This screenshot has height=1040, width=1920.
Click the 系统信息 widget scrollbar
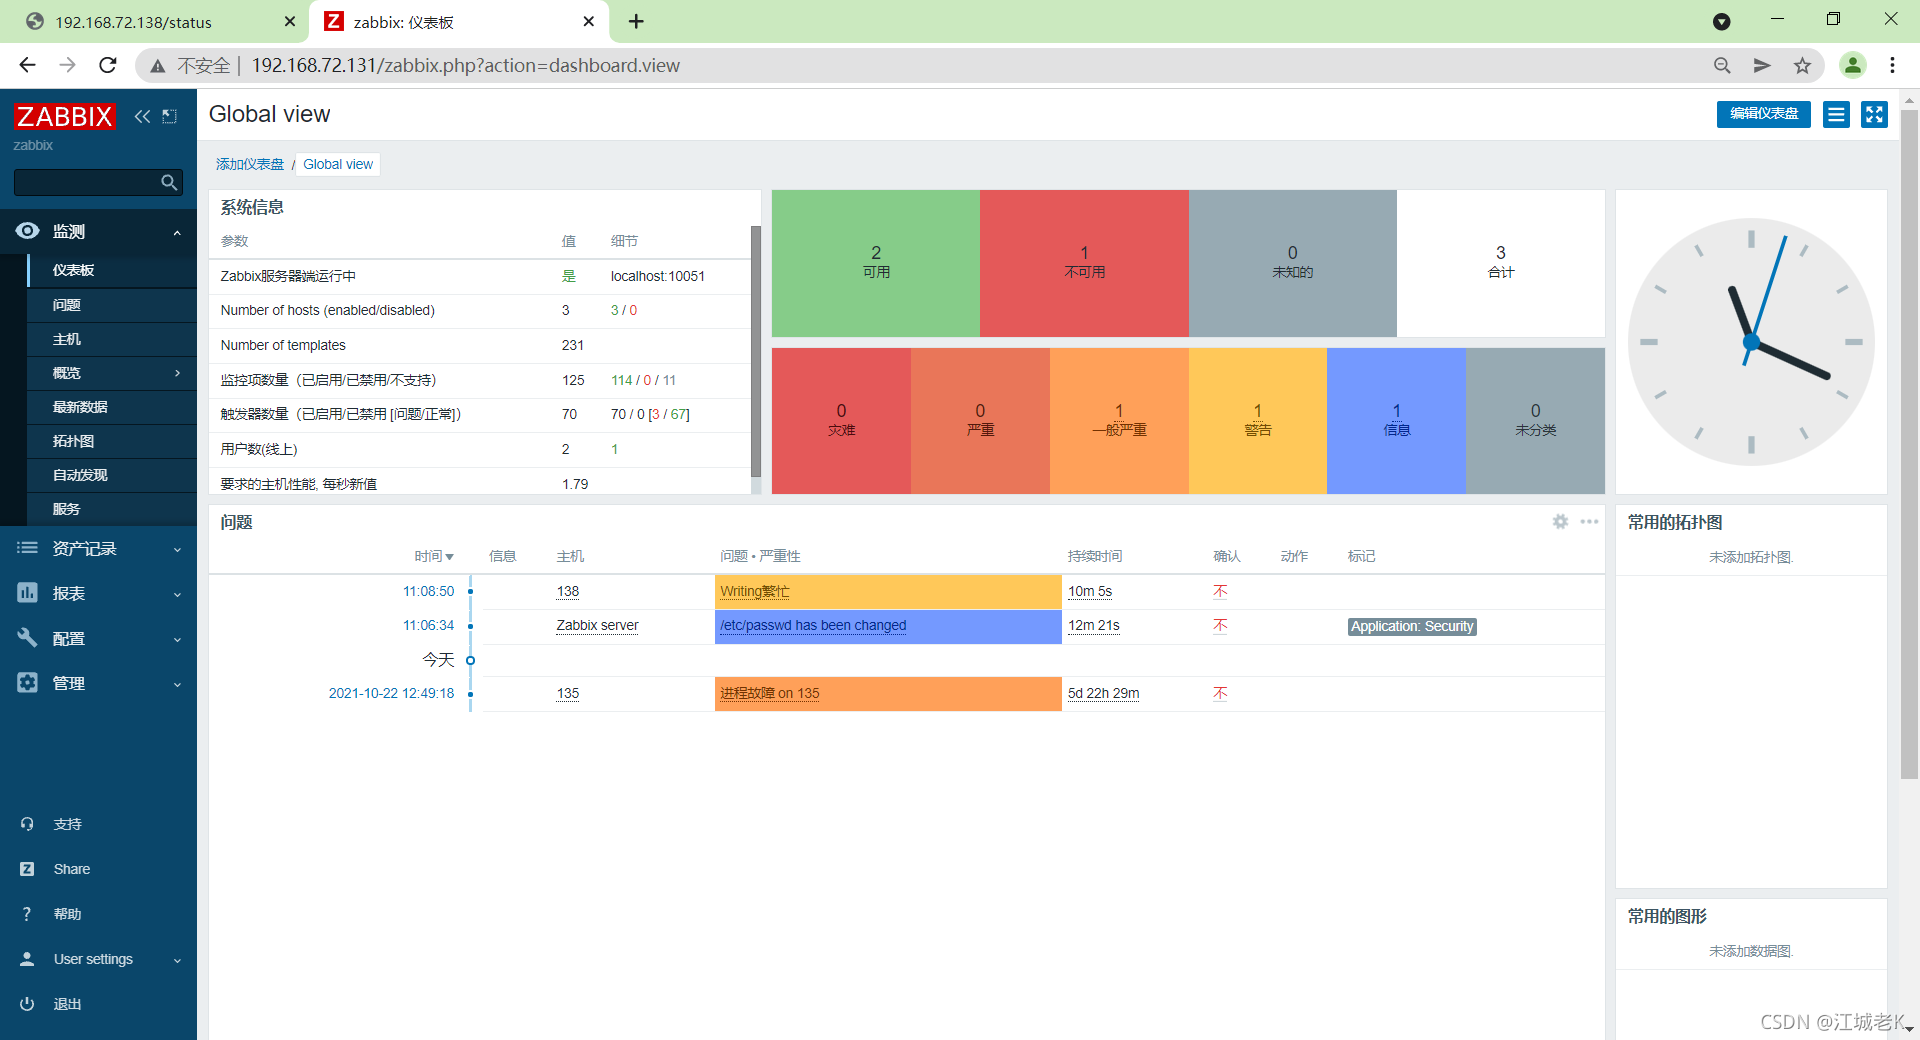756,350
